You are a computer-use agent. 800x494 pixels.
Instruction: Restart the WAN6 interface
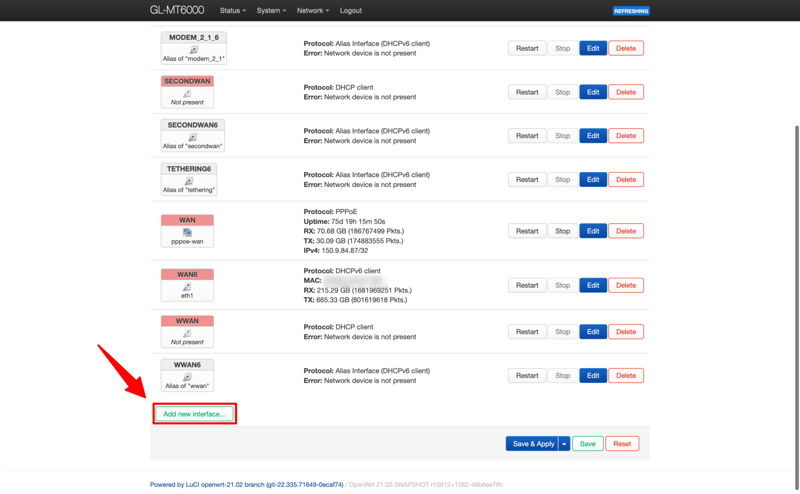[x=527, y=286]
